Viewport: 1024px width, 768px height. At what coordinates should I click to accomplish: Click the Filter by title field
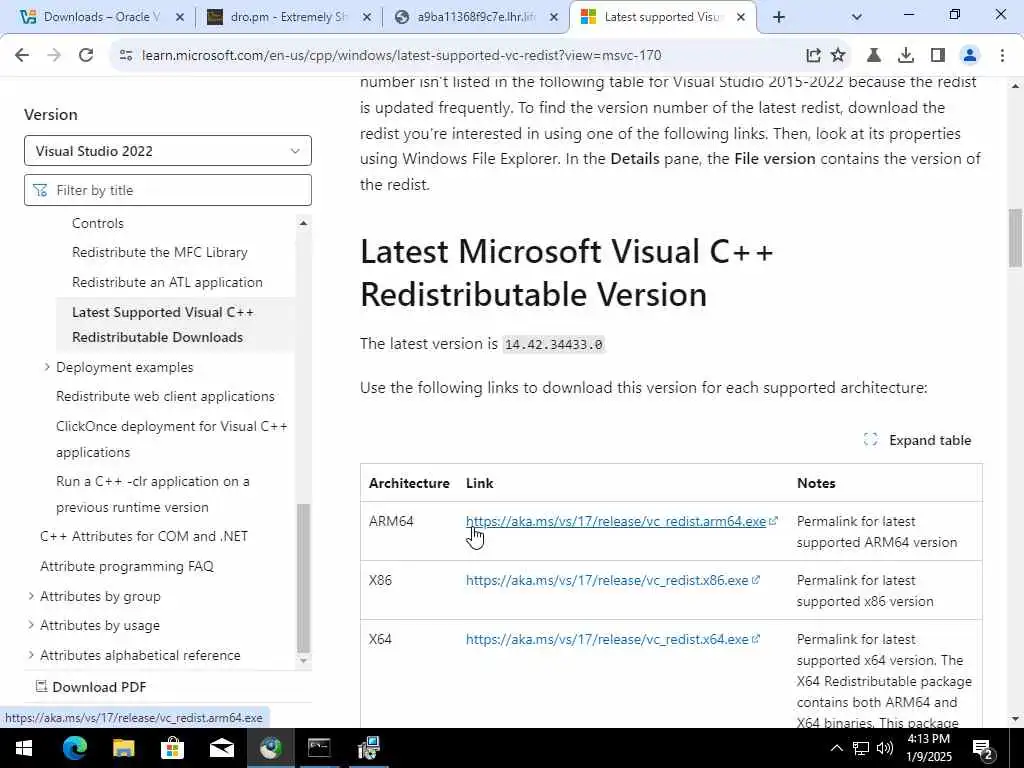168,190
